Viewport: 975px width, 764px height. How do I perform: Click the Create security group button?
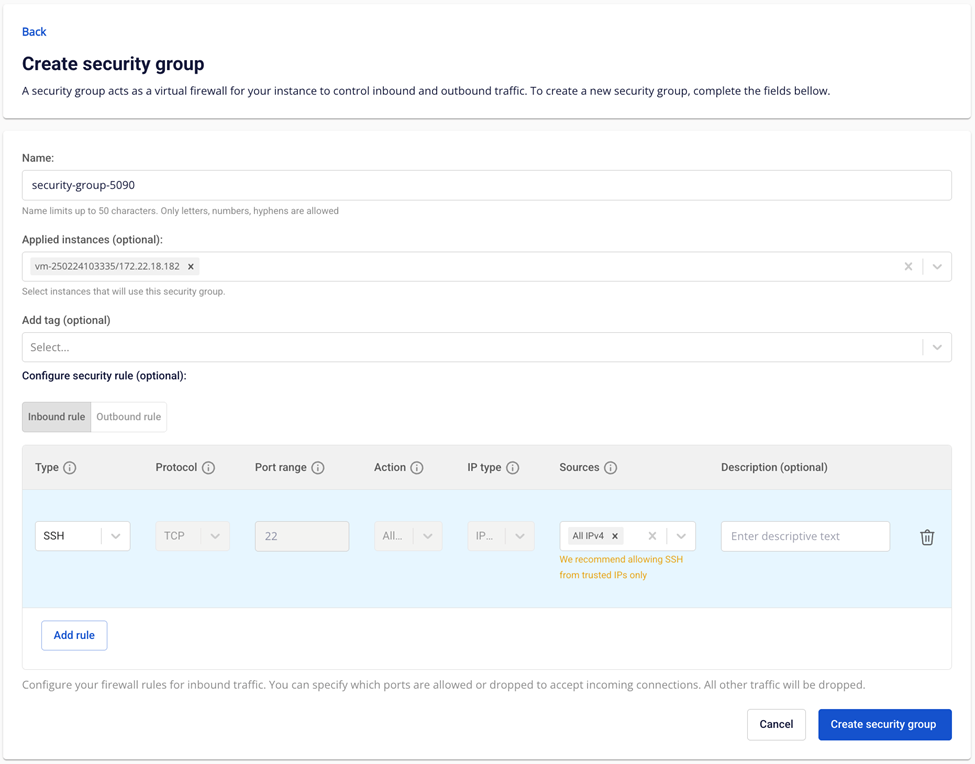(x=884, y=724)
